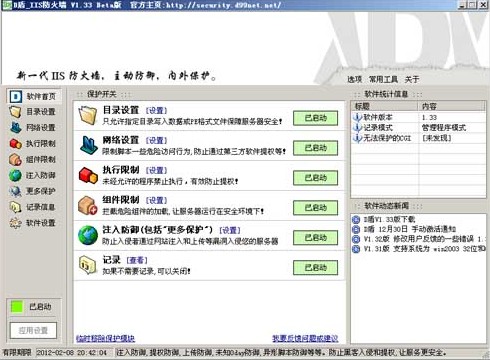Click the large folder icon beside 目录设置

[x=88, y=115]
